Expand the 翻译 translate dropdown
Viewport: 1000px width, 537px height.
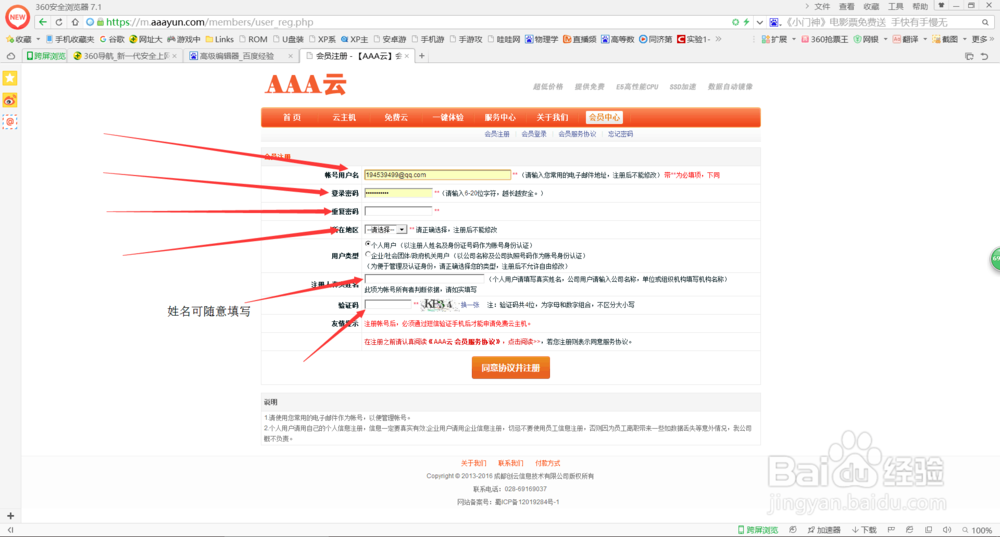[x=925, y=39]
